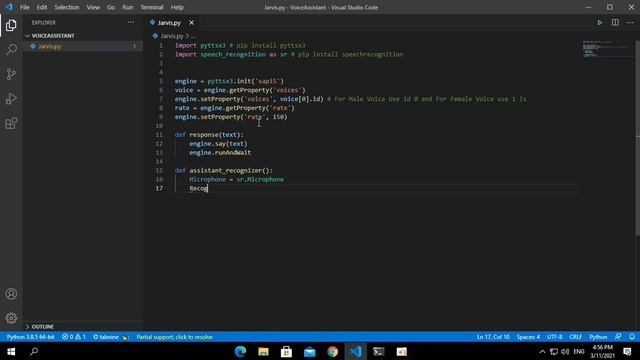The width and height of the screenshot is (640, 360).
Task: Open the Extensions view
Action: (x=11, y=123)
